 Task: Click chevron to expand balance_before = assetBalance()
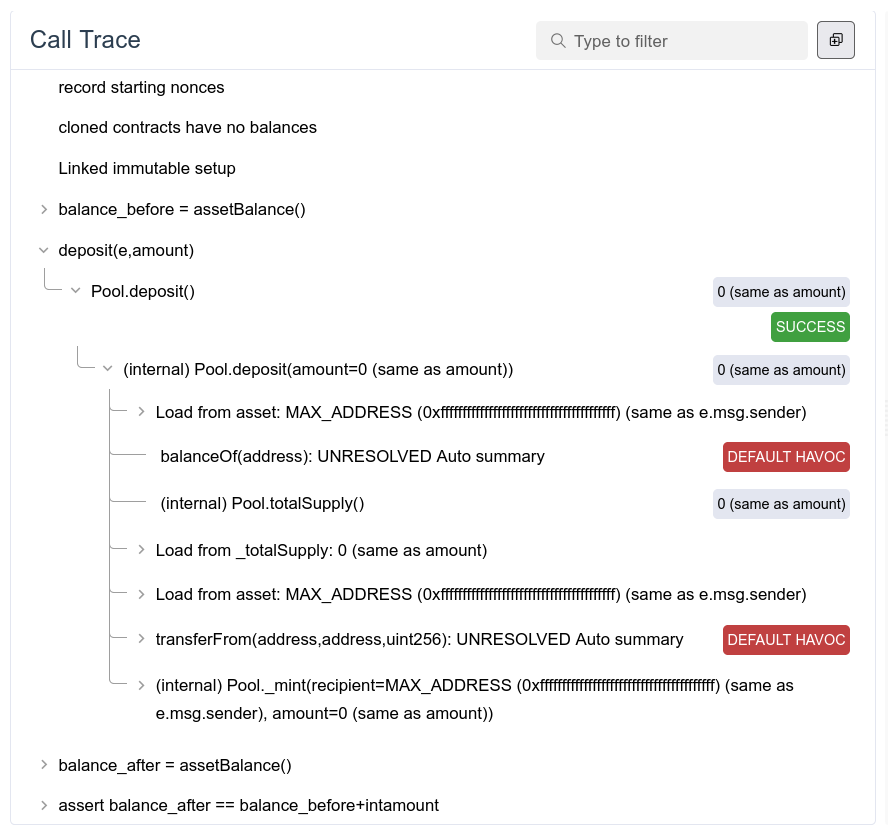click(44, 209)
